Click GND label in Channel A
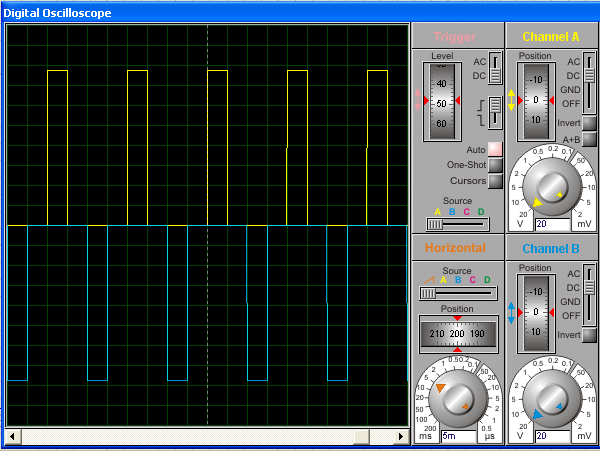The width and height of the screenshot is (600, 451). [x=570, y=90]
